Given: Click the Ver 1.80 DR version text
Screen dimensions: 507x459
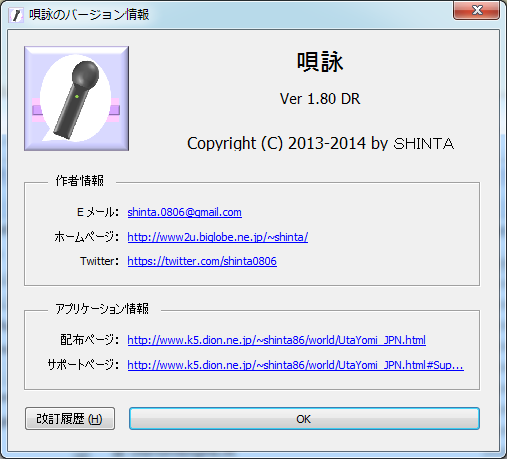Looking at the screenshot, I should click(x=320, y=99).
